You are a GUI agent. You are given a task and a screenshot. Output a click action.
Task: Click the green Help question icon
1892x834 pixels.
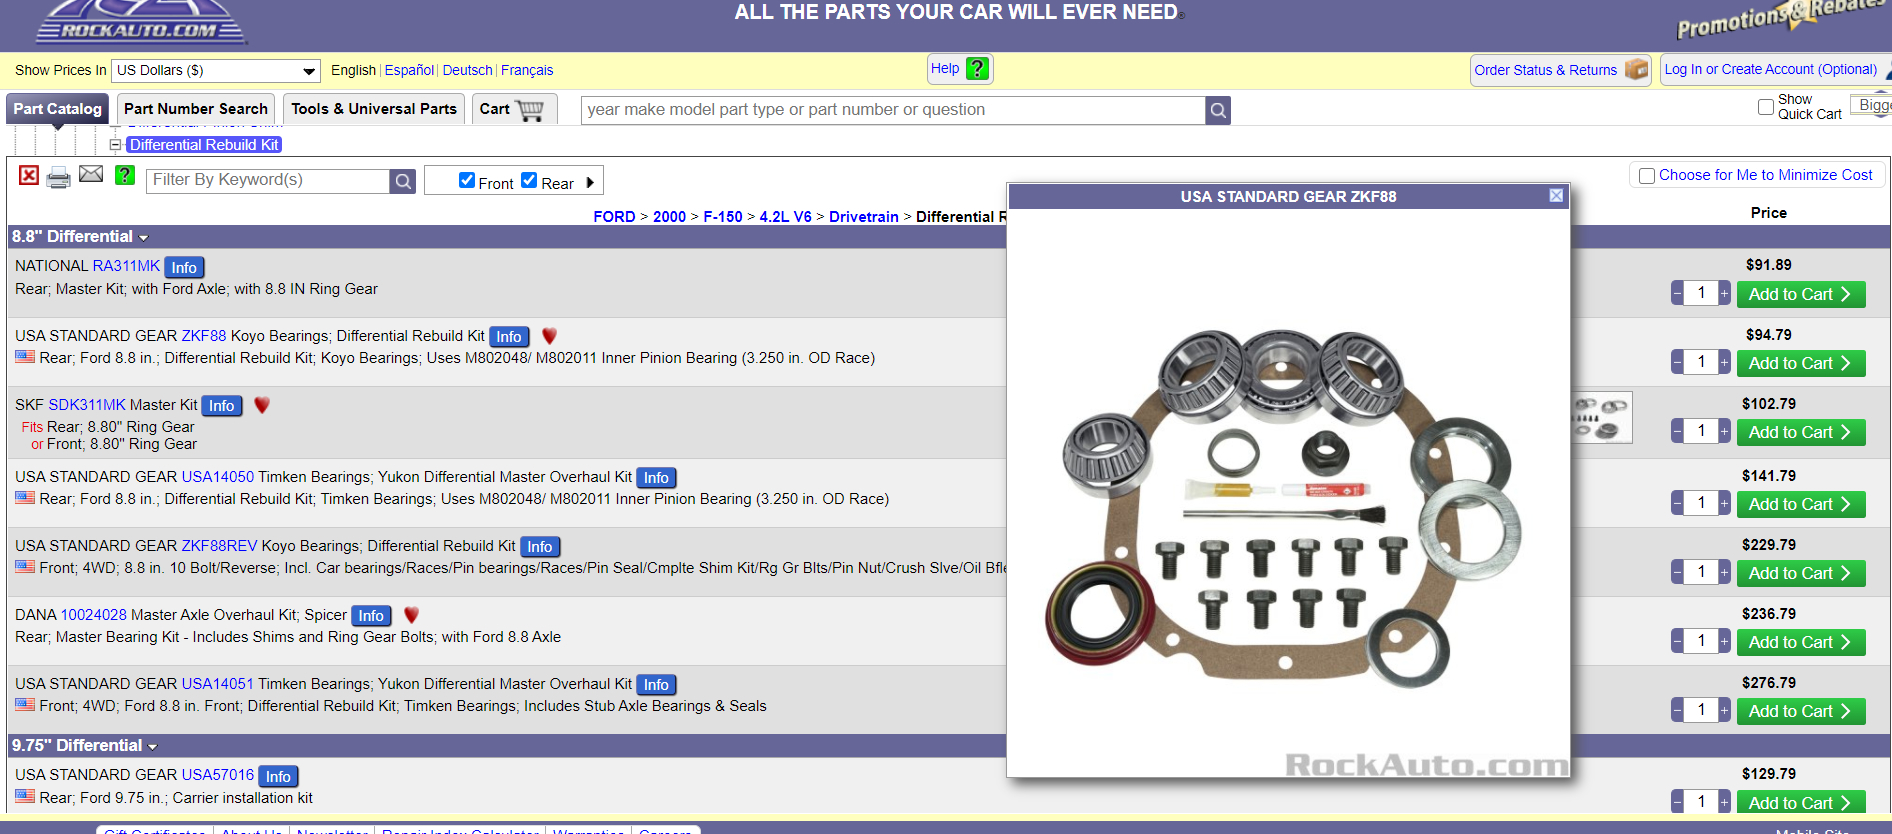978,69
